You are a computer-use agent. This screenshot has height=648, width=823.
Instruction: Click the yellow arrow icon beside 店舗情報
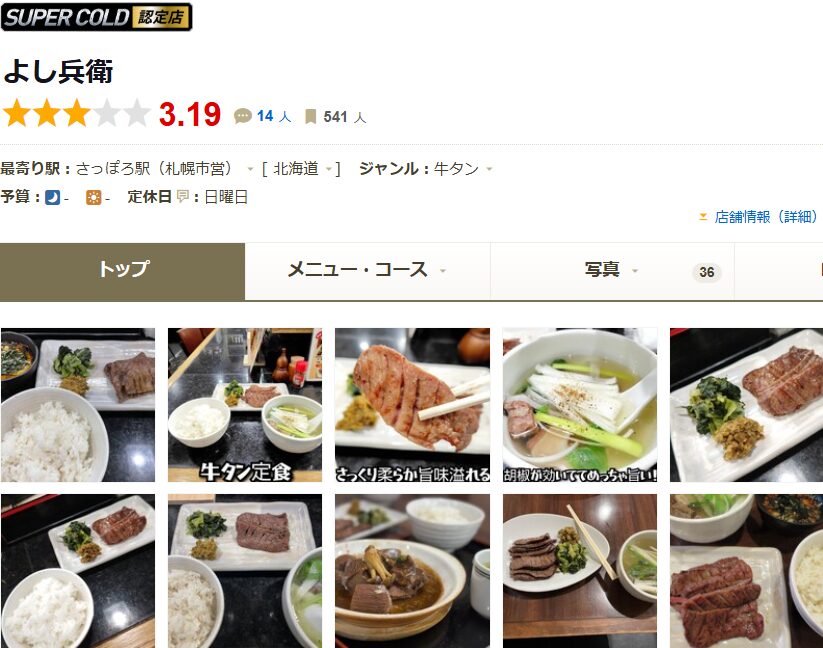703,217
